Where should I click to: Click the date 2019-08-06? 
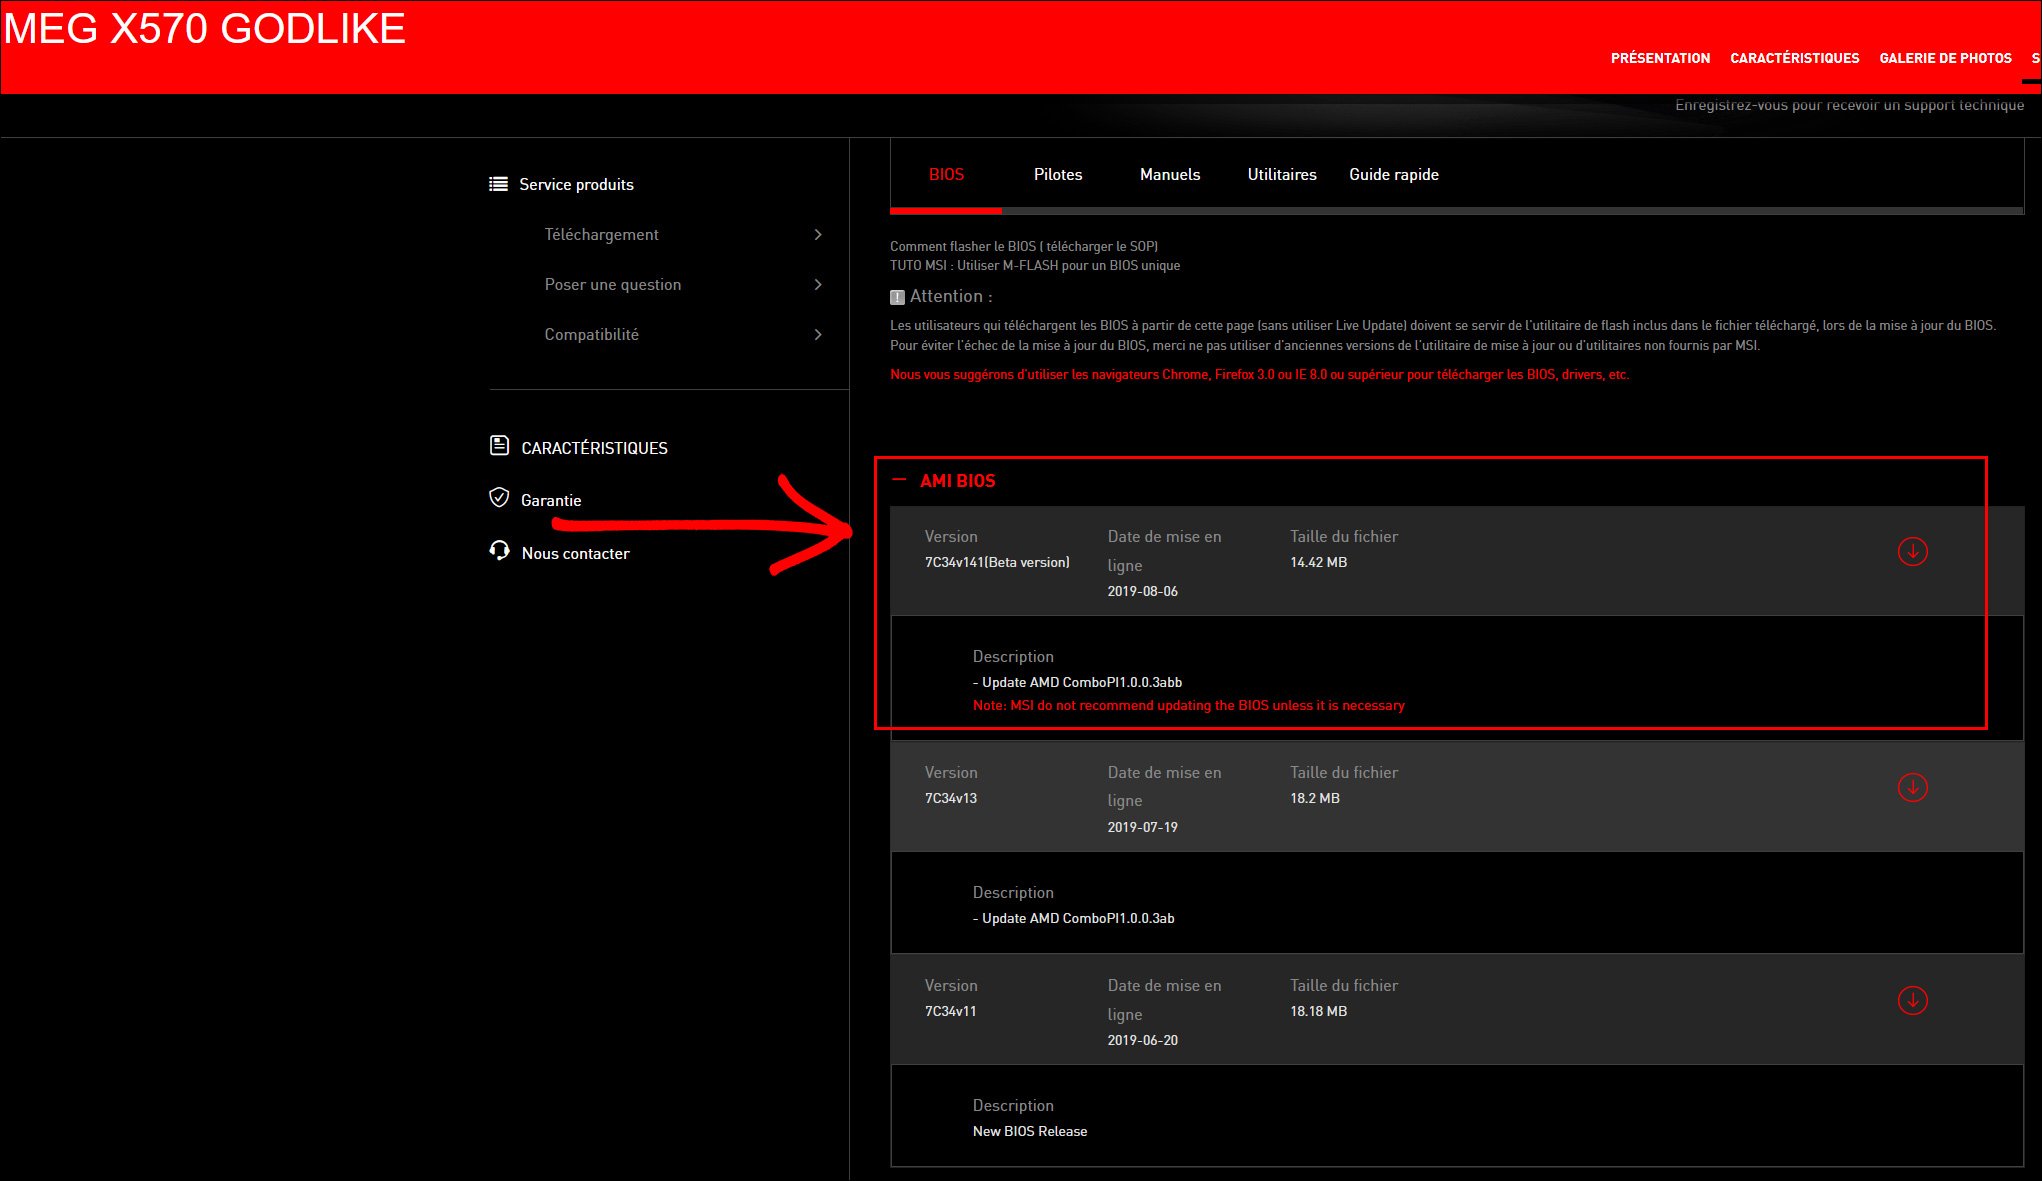(1142, 591)
